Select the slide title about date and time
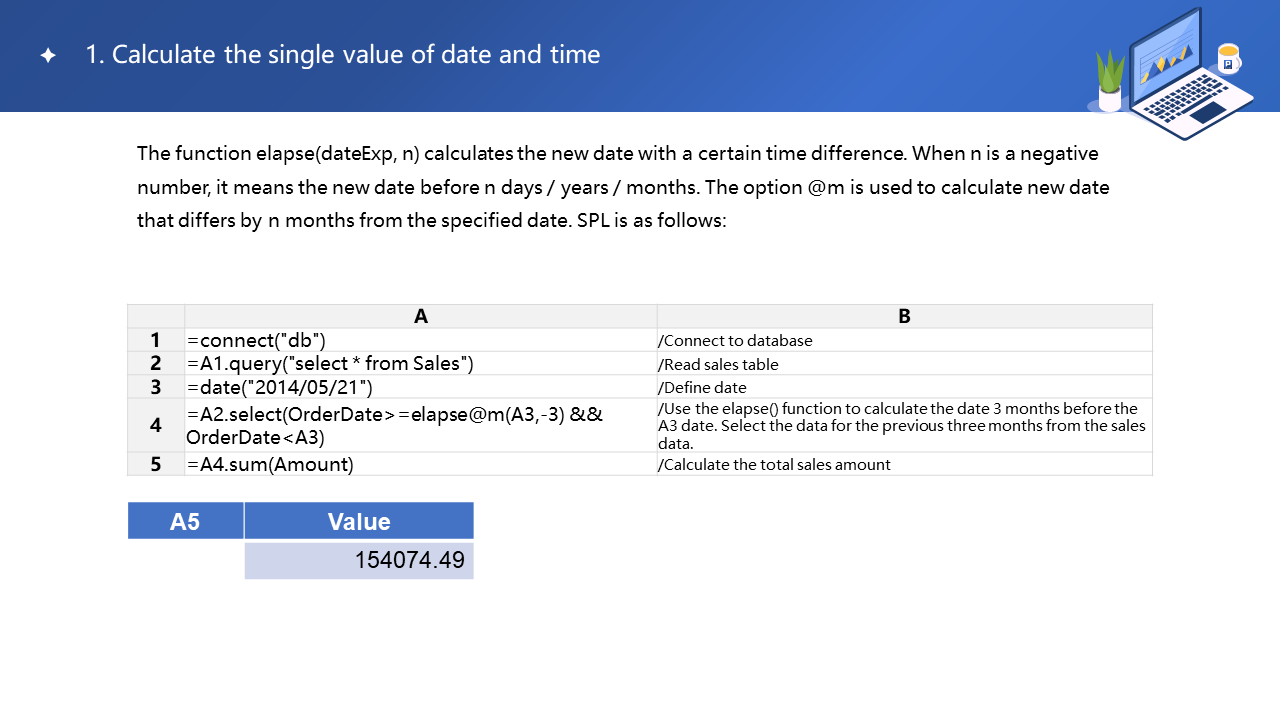The image size is (1280, 720). [x=343, y=54]
